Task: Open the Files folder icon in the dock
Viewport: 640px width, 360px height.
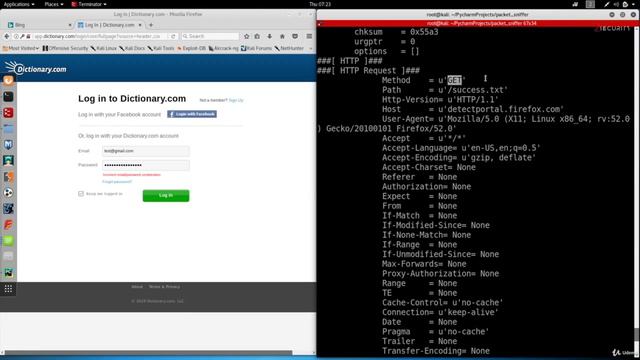Action: 8,129
